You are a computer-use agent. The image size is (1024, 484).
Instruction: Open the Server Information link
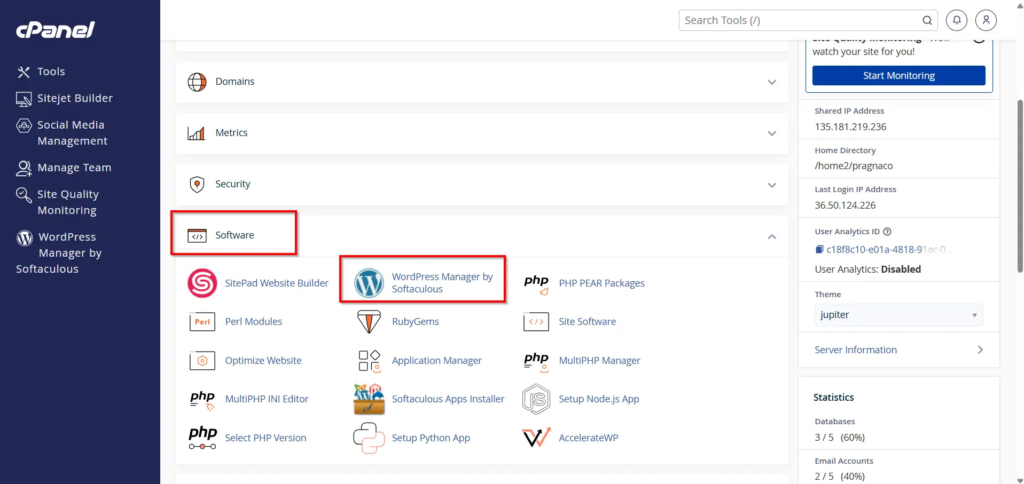click(856, 350)
